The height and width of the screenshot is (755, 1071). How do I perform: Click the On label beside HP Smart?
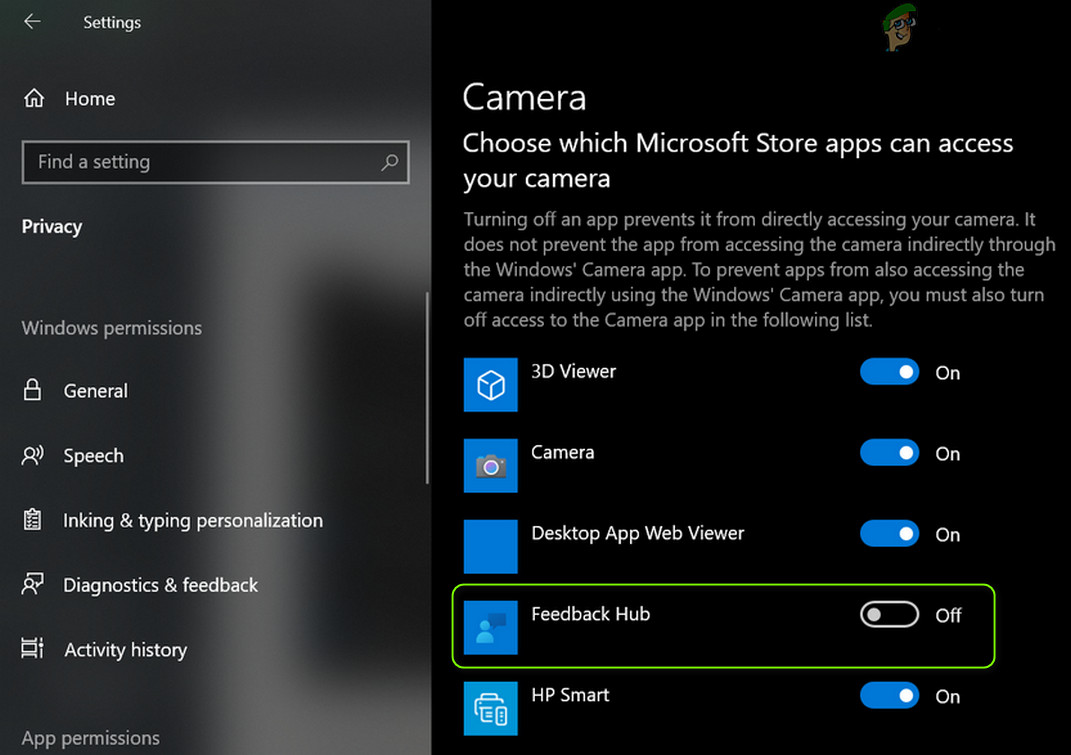point(948,696)
